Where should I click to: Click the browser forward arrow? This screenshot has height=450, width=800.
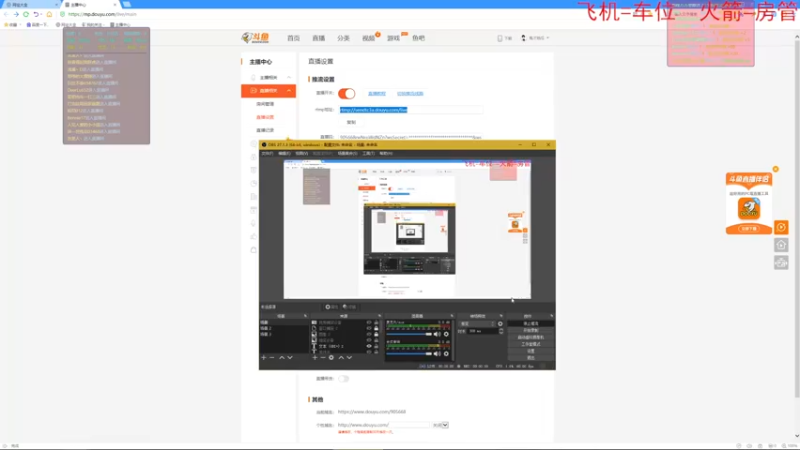pyautogui.click(x=16, y=14)
